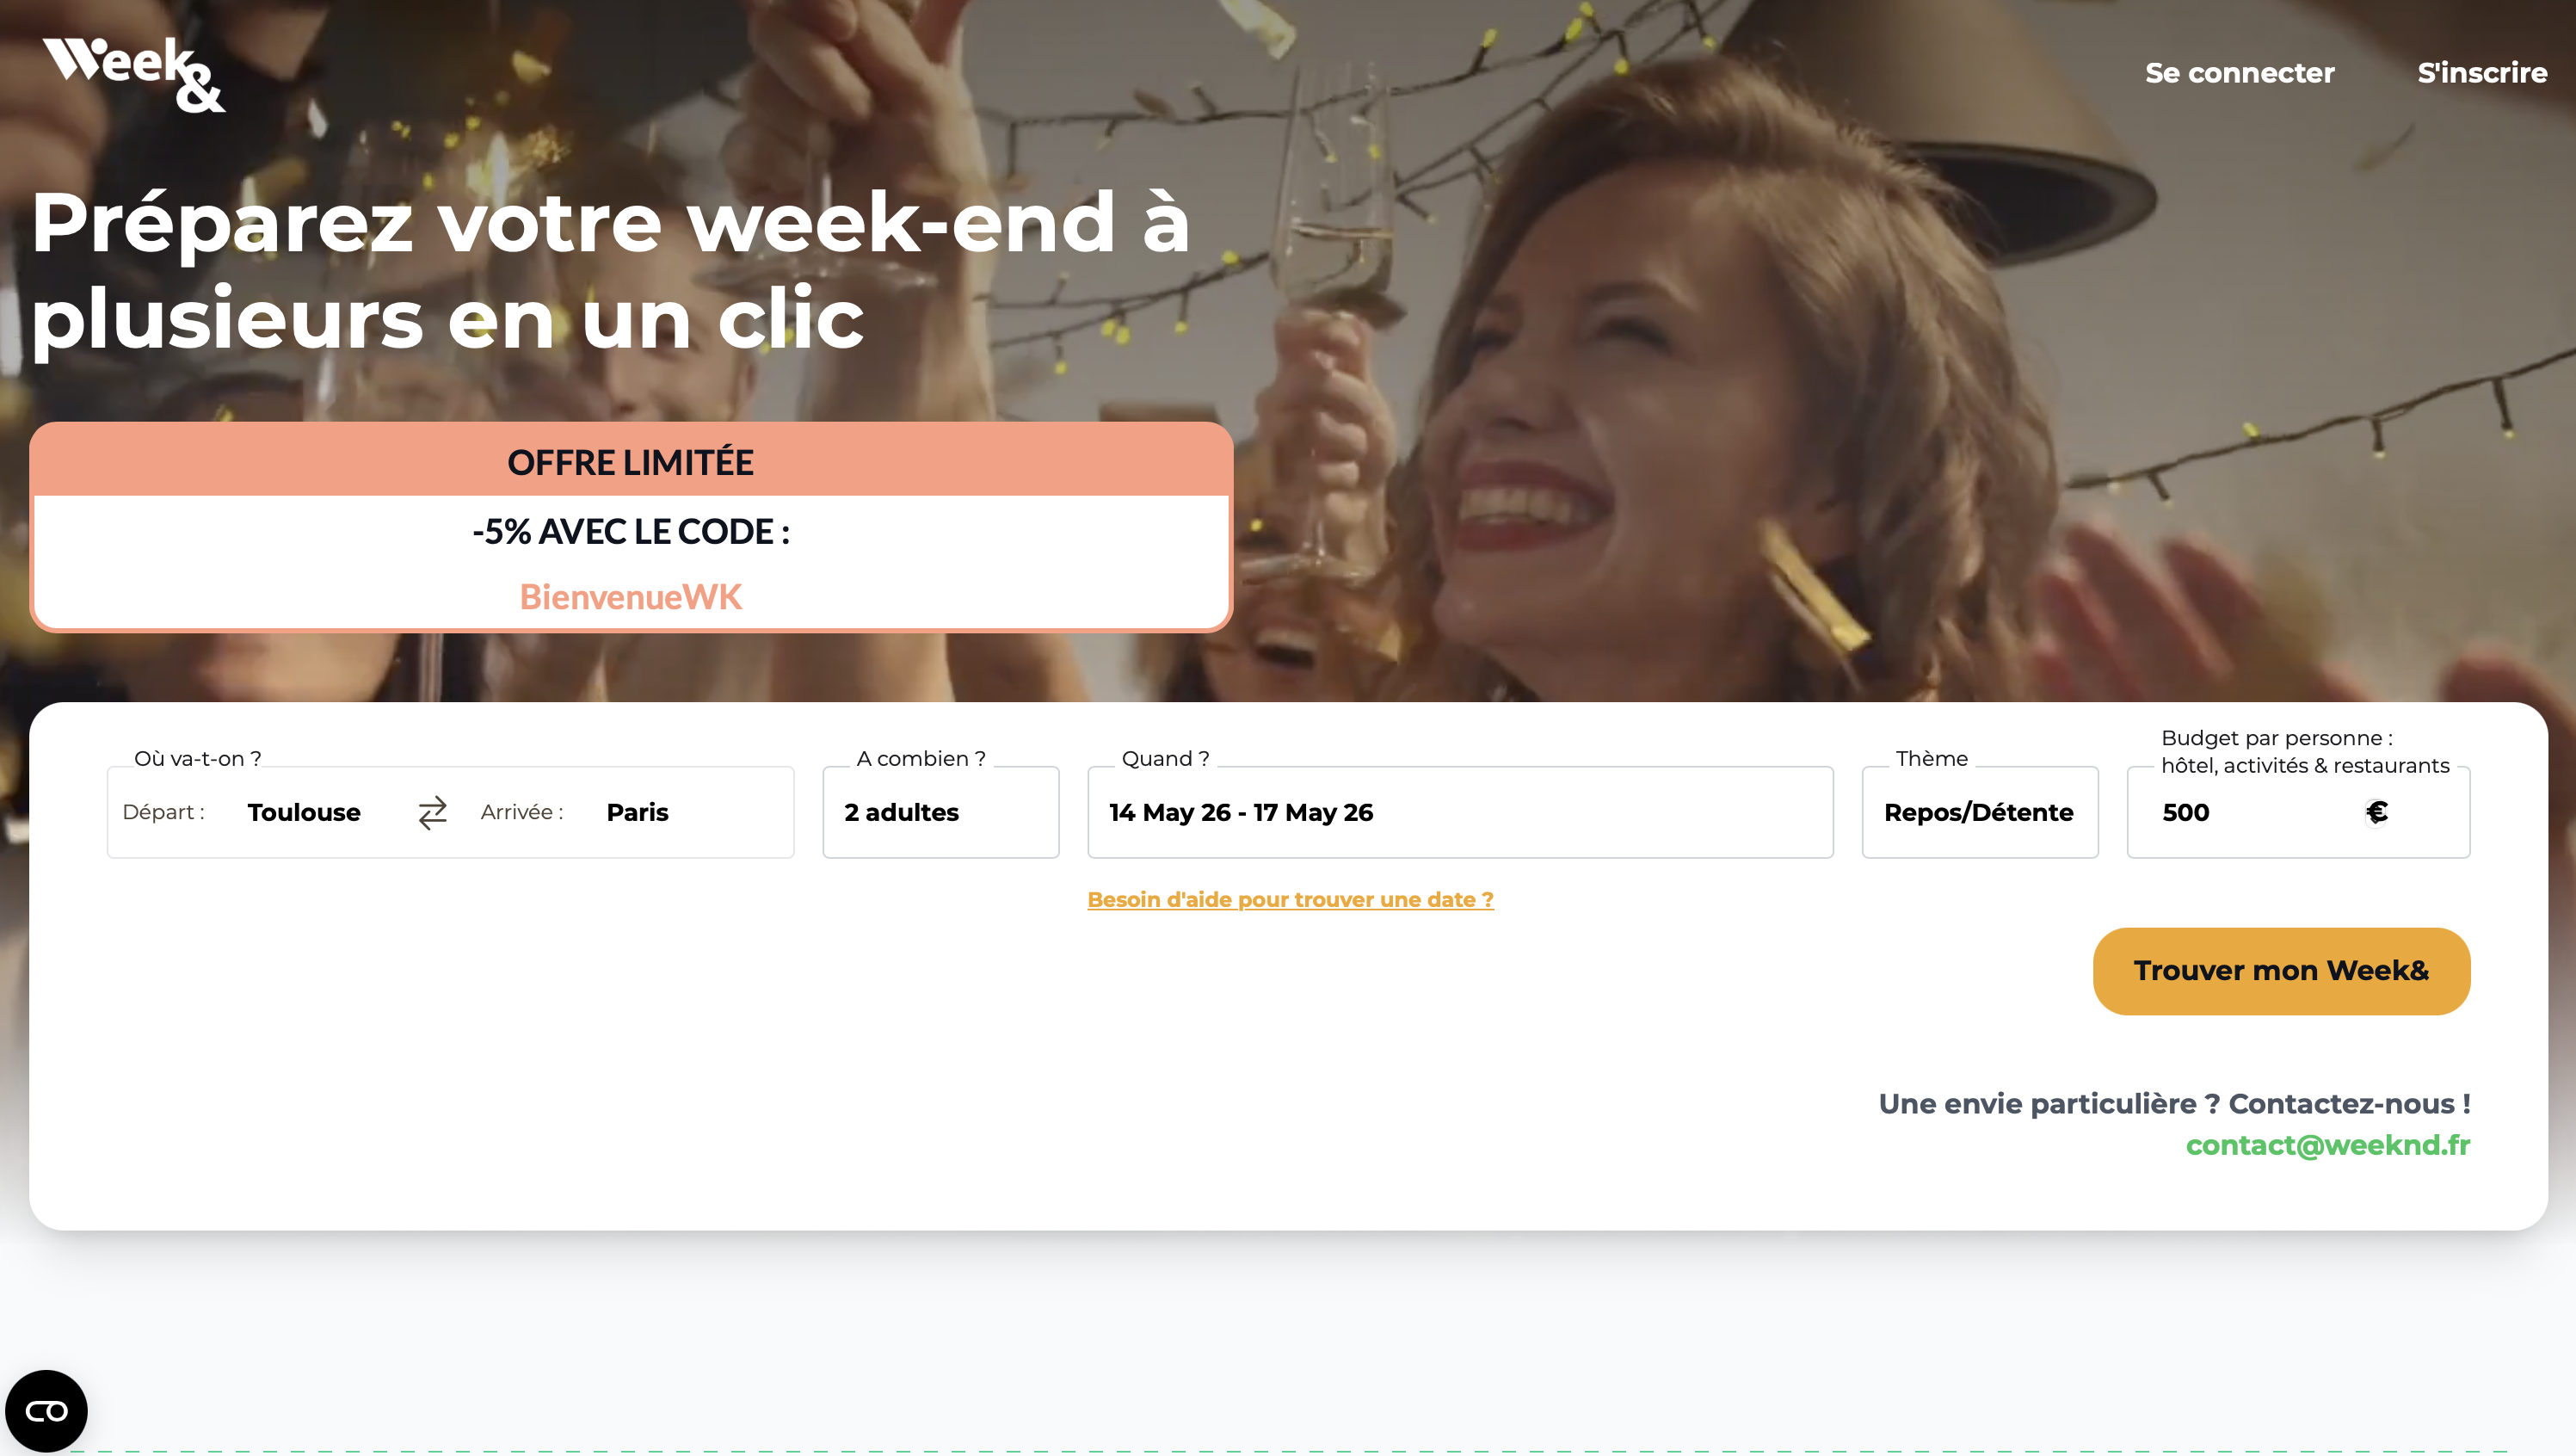The height and width of the screenshot is (1456, 2576).
Task: Open the accessibility widget in the corner
Action: coord(46,1410)
